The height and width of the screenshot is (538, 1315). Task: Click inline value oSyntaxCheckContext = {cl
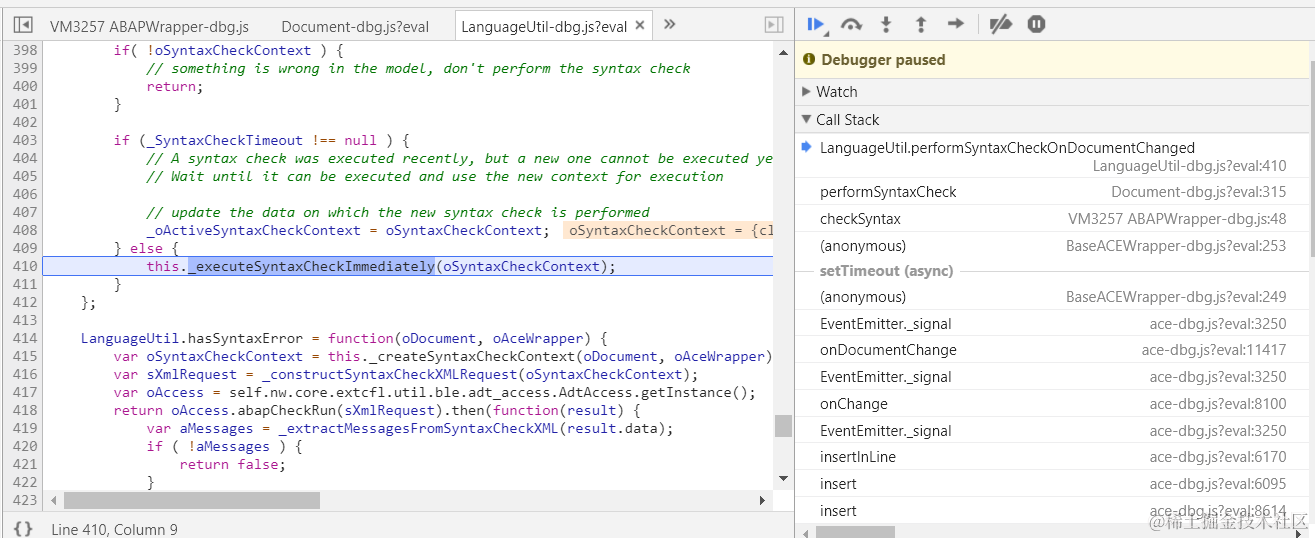(x=668, y=230)
